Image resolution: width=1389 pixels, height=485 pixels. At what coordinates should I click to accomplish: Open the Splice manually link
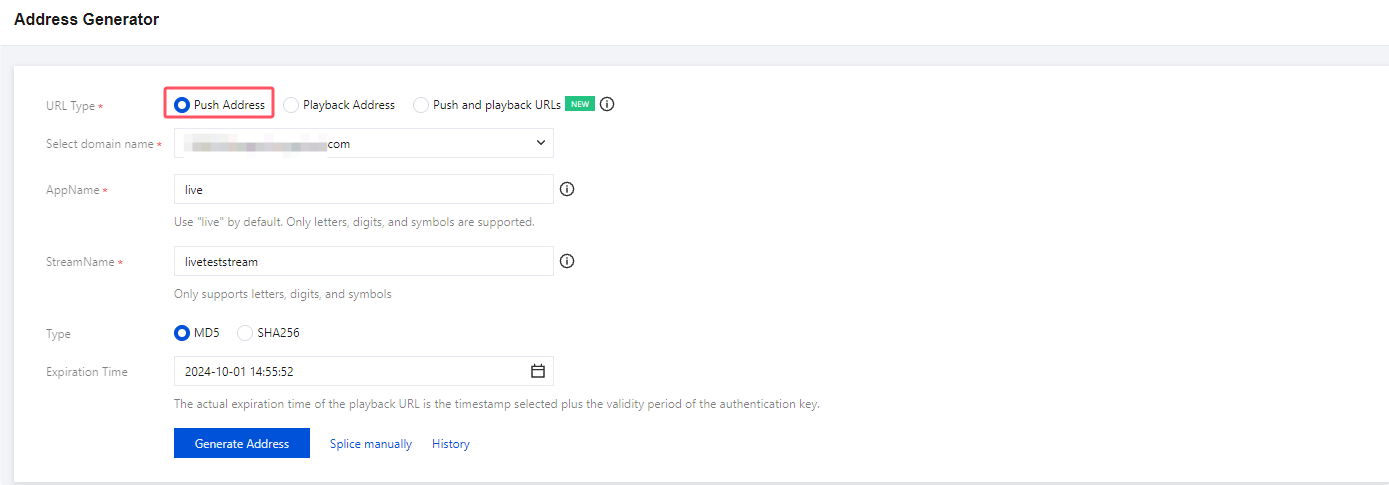(371, 444)
